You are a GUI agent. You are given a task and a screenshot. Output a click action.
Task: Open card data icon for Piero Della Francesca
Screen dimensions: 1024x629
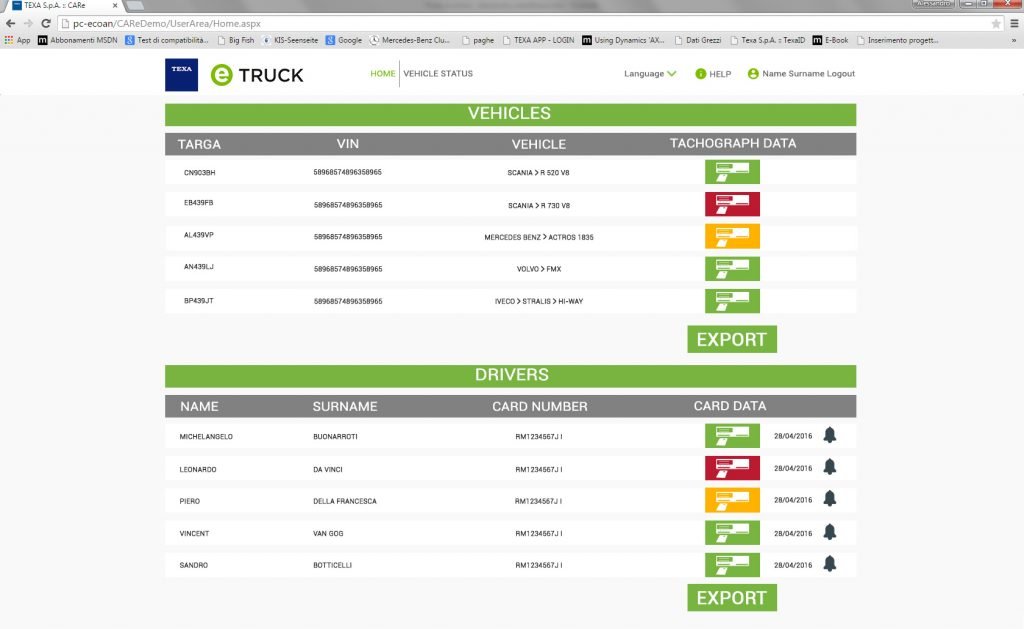click(x=732, y=500)
